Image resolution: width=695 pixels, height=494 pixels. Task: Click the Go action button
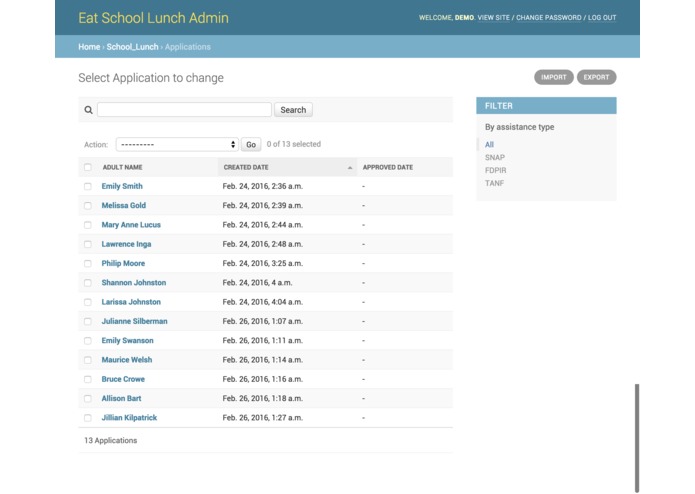coord(251,144)
